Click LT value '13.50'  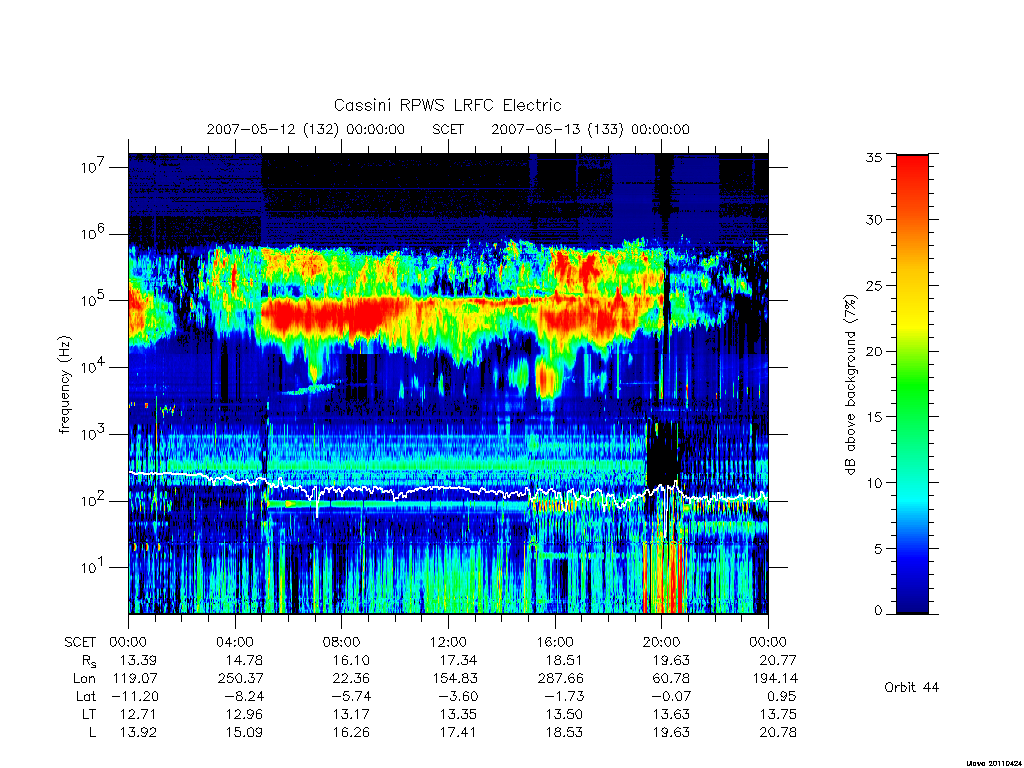coord(564,714)
